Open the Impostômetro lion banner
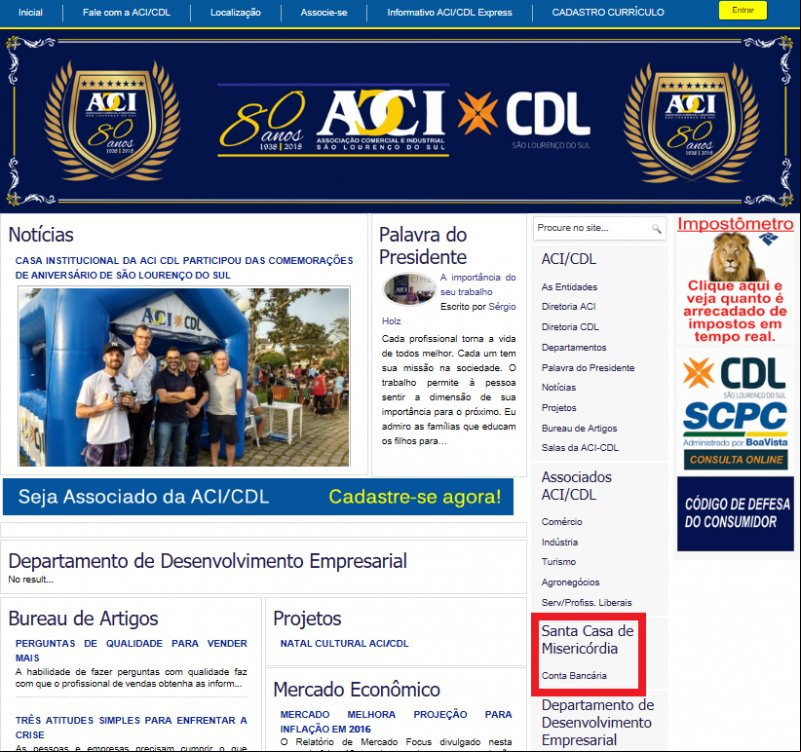 click(735, 280)
